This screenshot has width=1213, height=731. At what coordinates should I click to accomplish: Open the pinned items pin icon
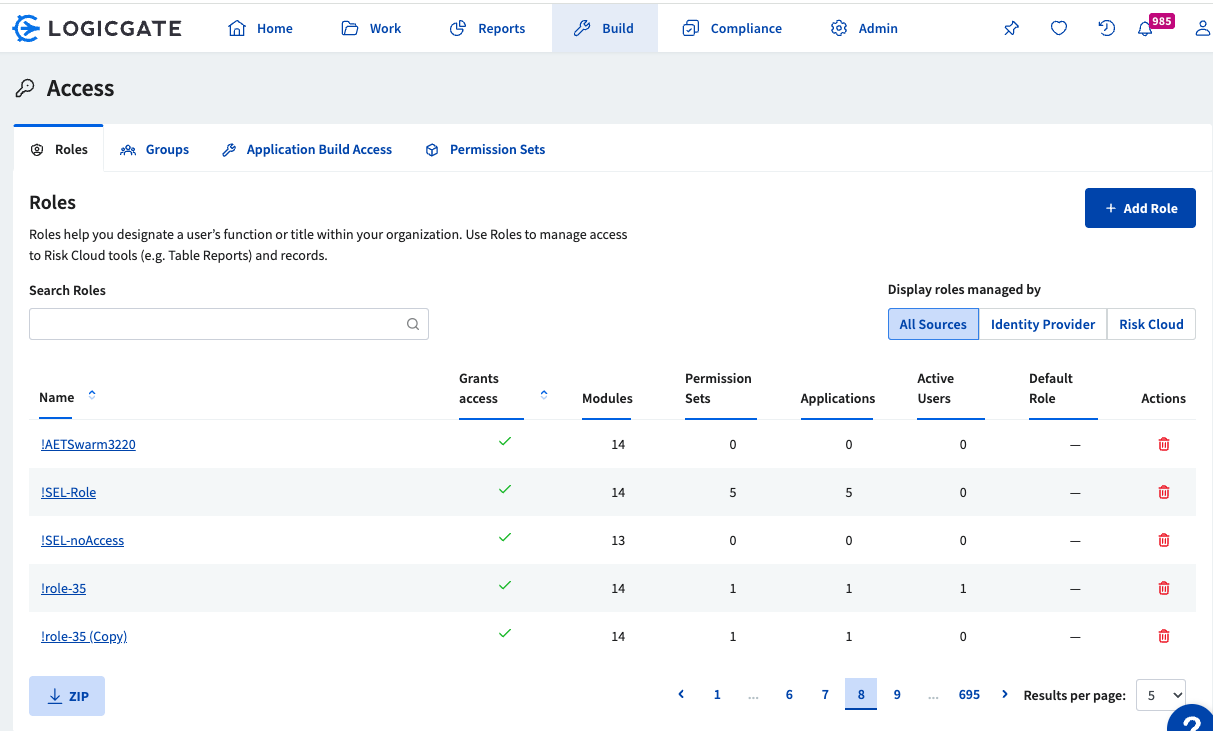click(1011, 28)
